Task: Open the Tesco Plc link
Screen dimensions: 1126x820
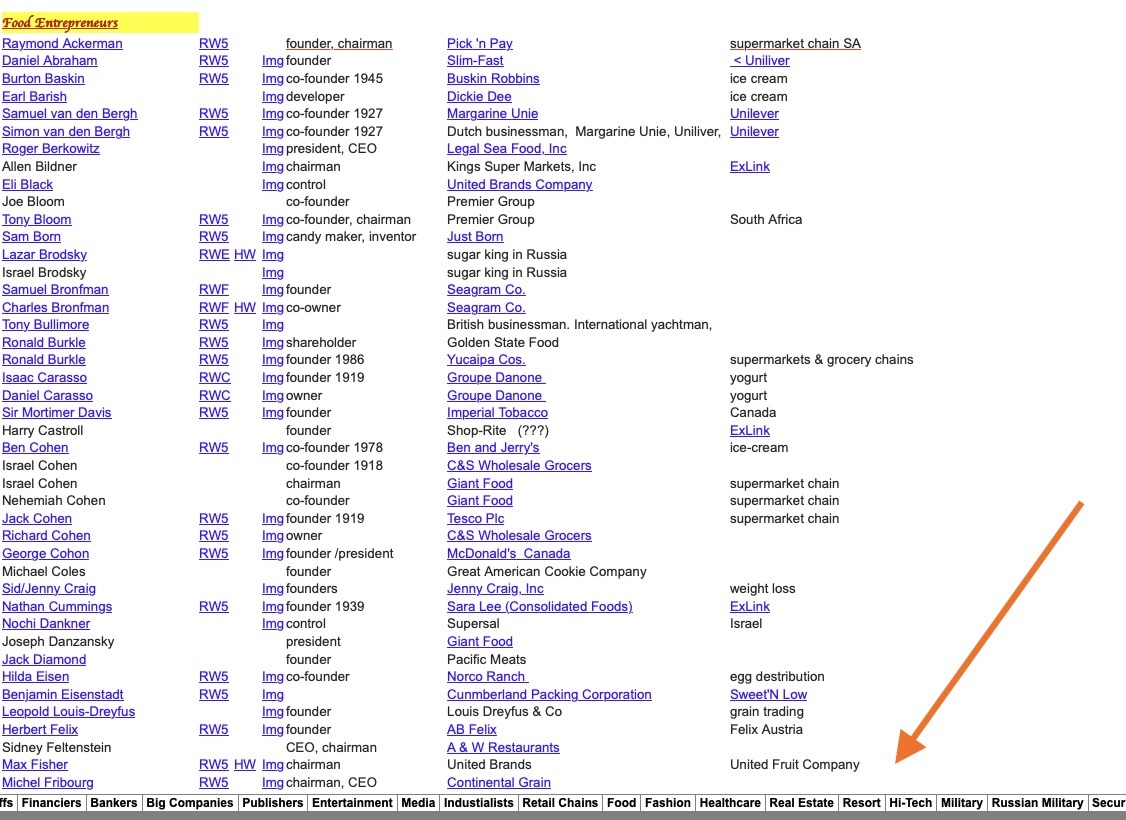Action: [475, 518]
